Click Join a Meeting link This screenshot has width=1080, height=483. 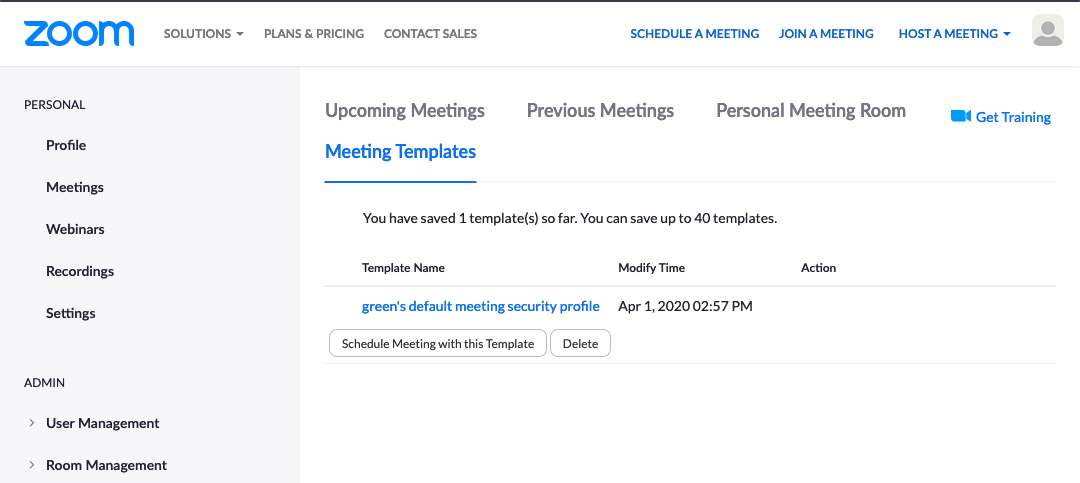[x=826, y=34]
